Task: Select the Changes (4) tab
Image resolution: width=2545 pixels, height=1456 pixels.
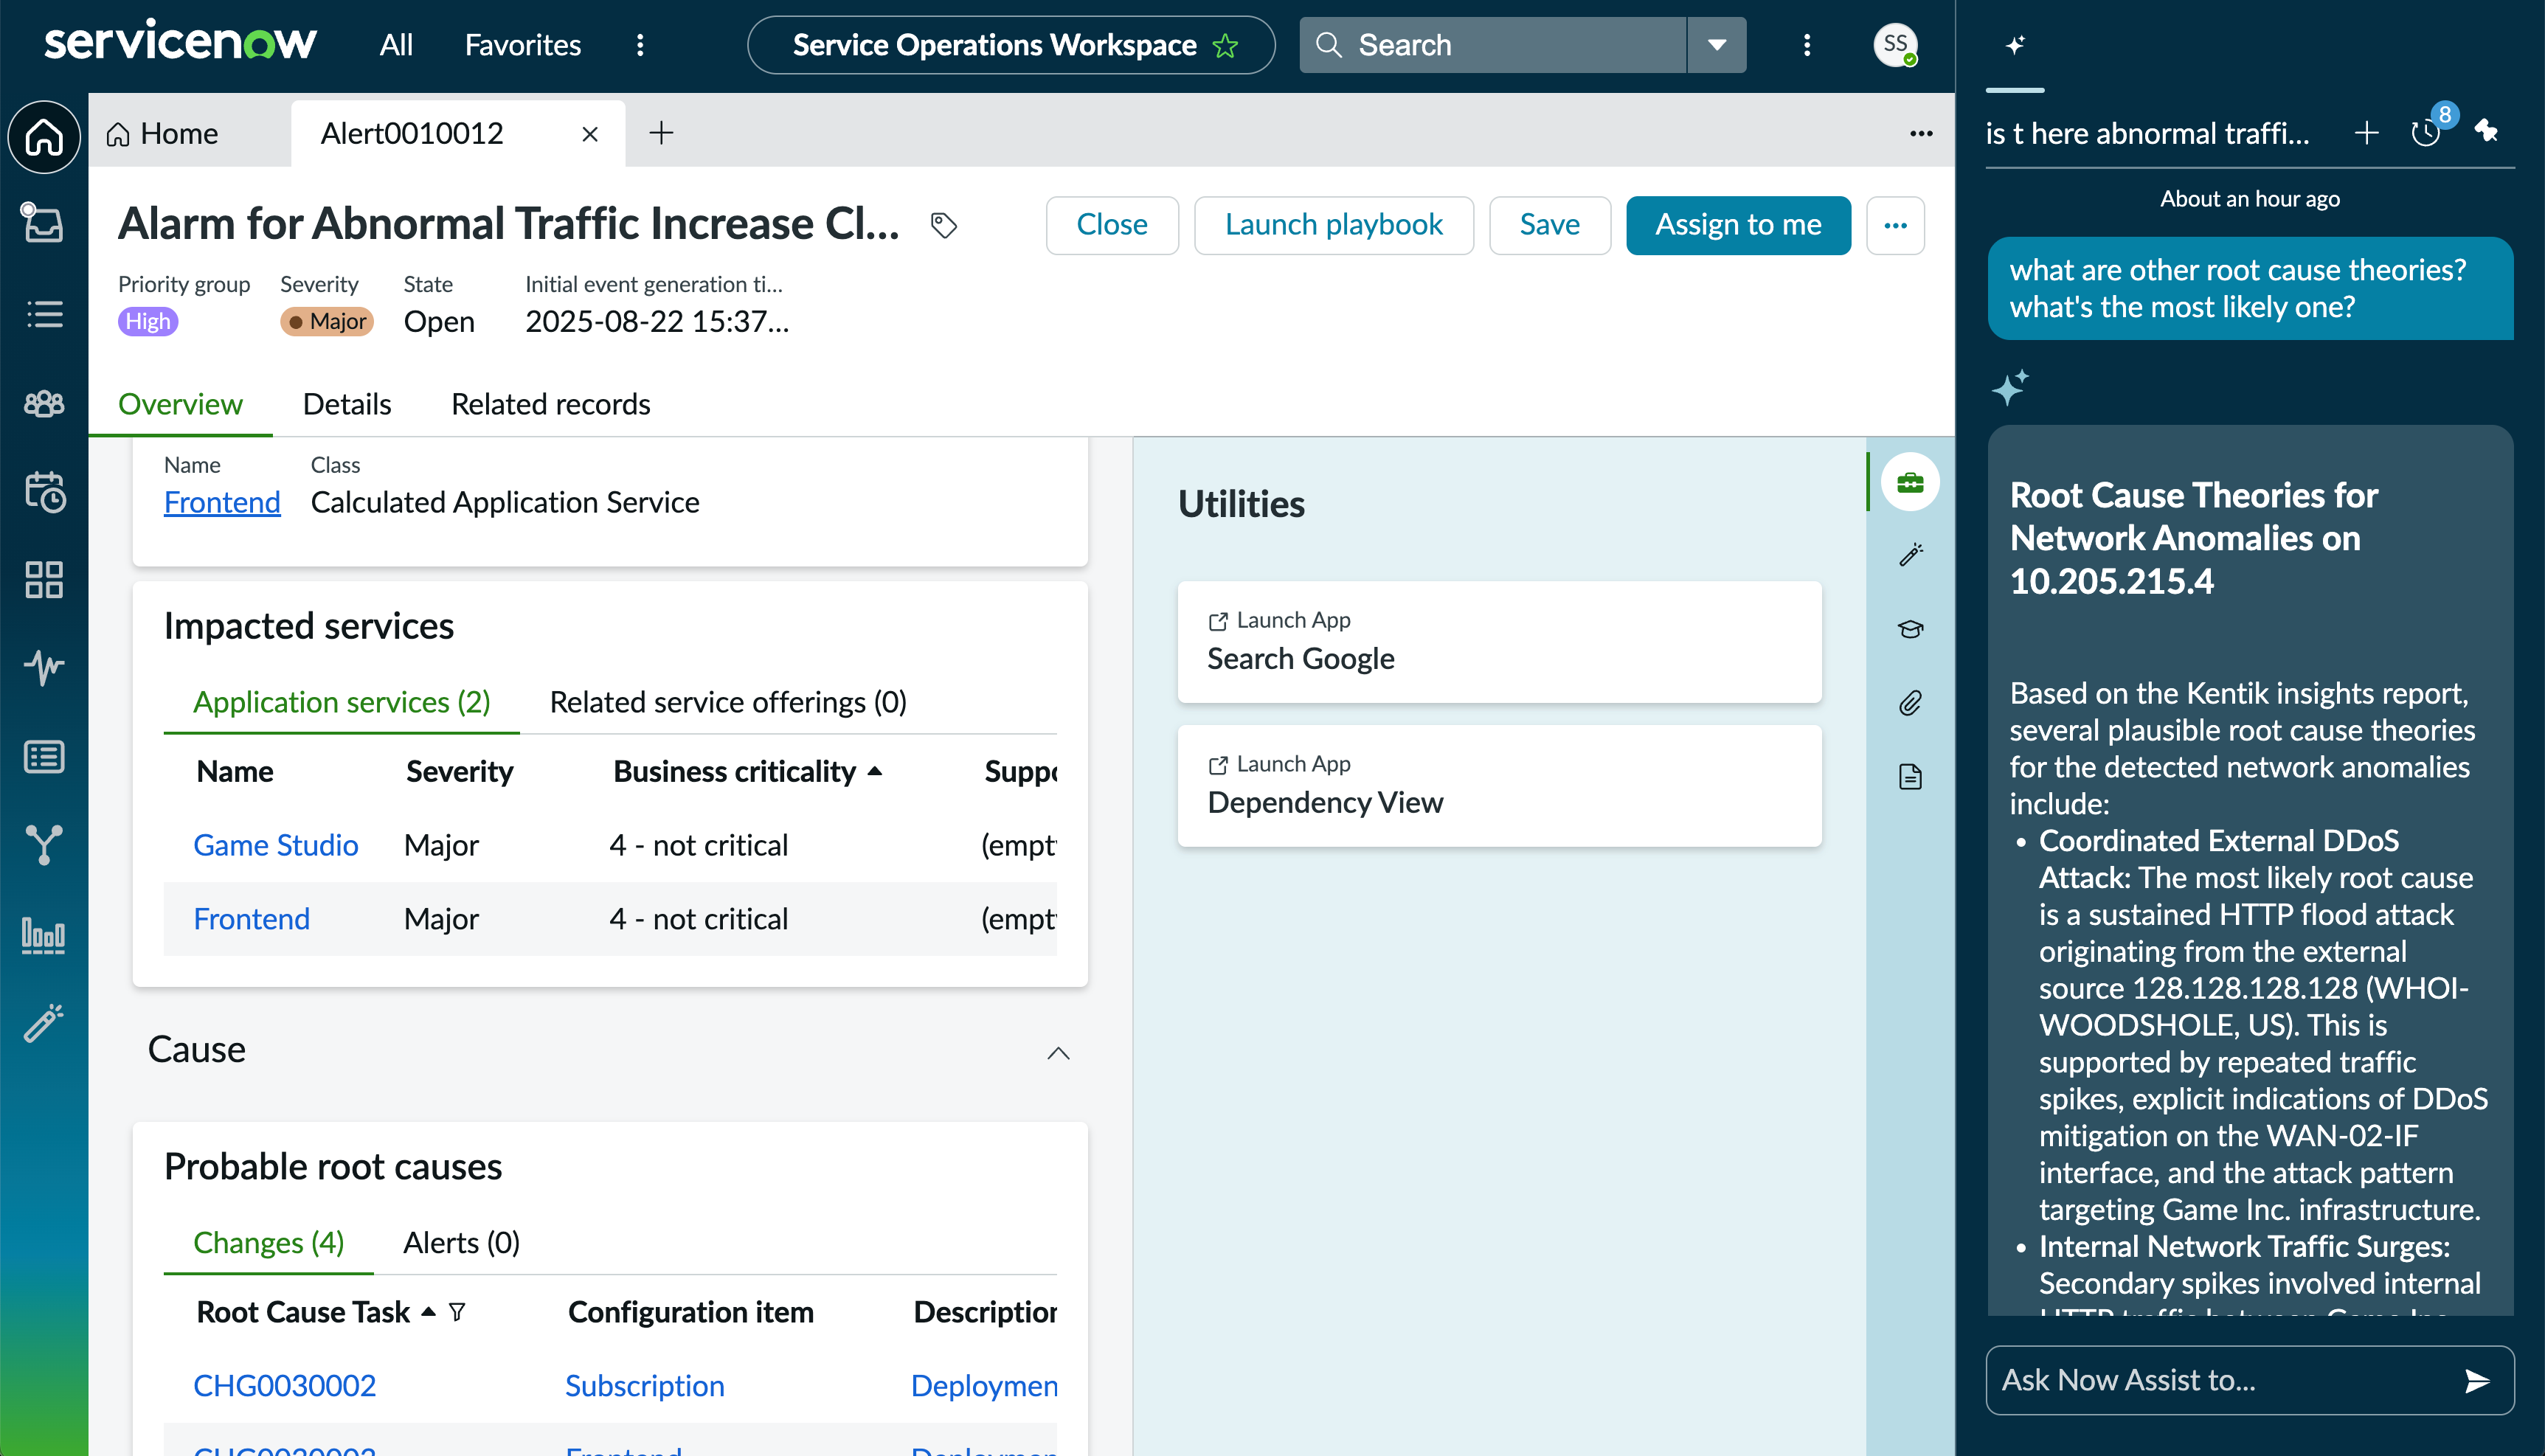Action: [x=268, y=1243]
